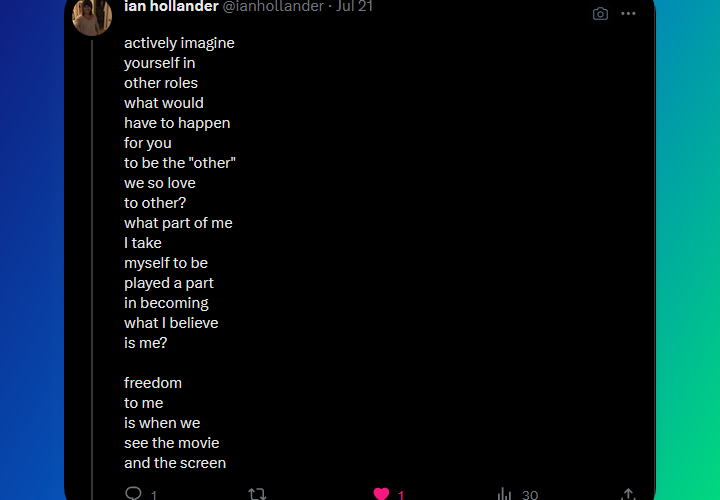
Task: Click the camera screenshot icon
Action: click(x=600, y=14)
